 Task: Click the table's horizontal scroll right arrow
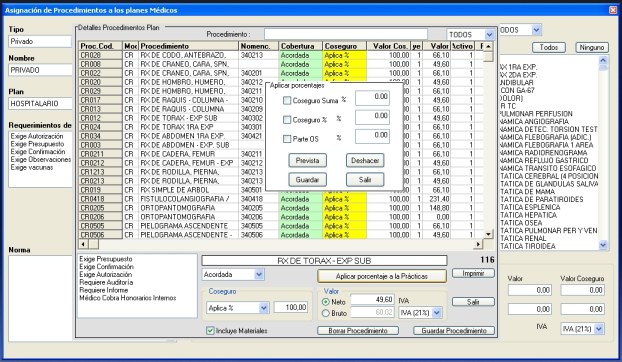coord(478,244)
